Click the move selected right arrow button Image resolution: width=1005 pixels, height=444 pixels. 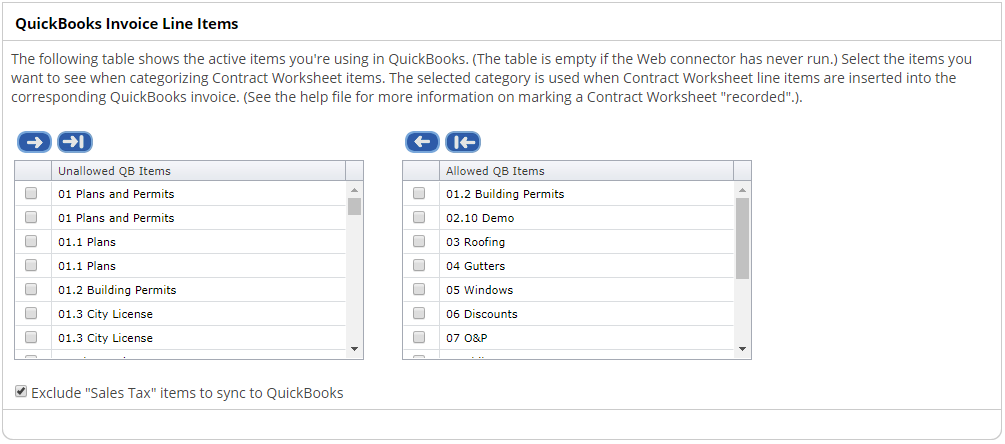35,142
